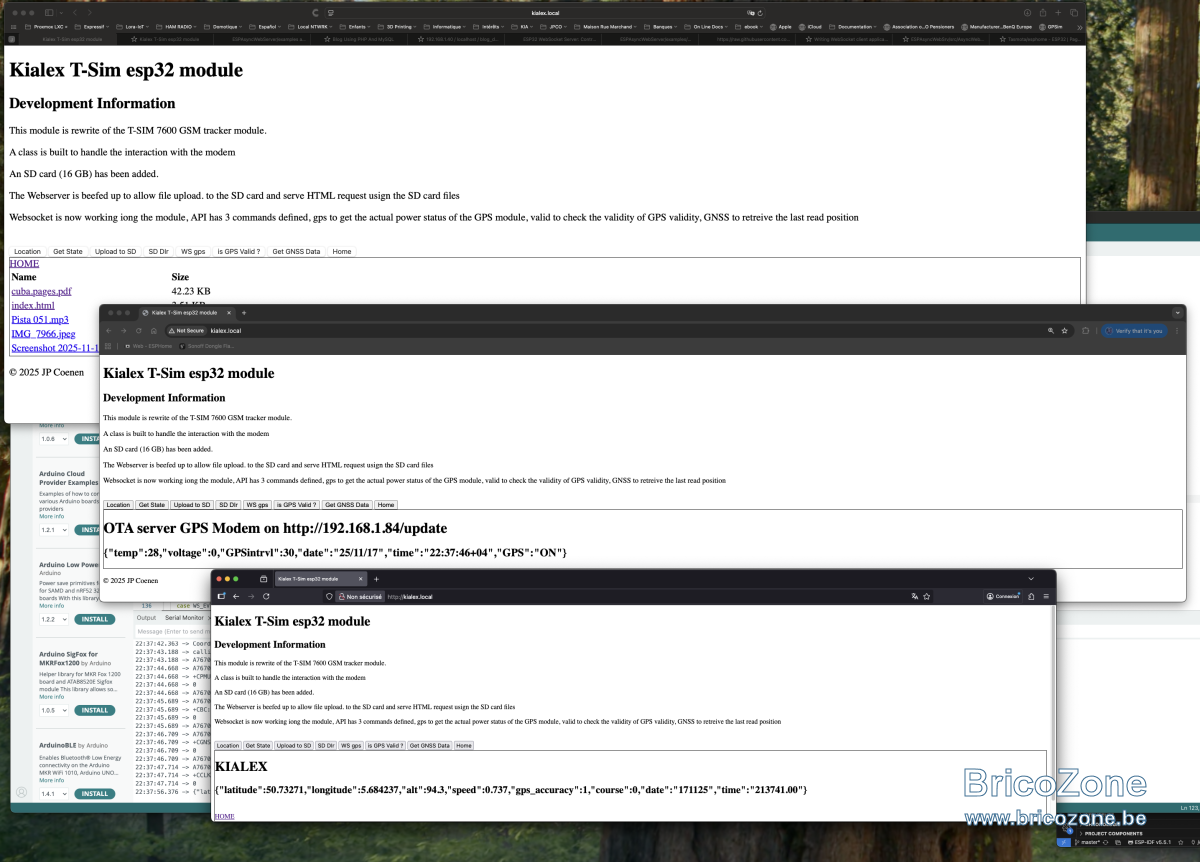Click the Firefox Connexion account button
This screenshot has height=862, width=1200.
1003,596
